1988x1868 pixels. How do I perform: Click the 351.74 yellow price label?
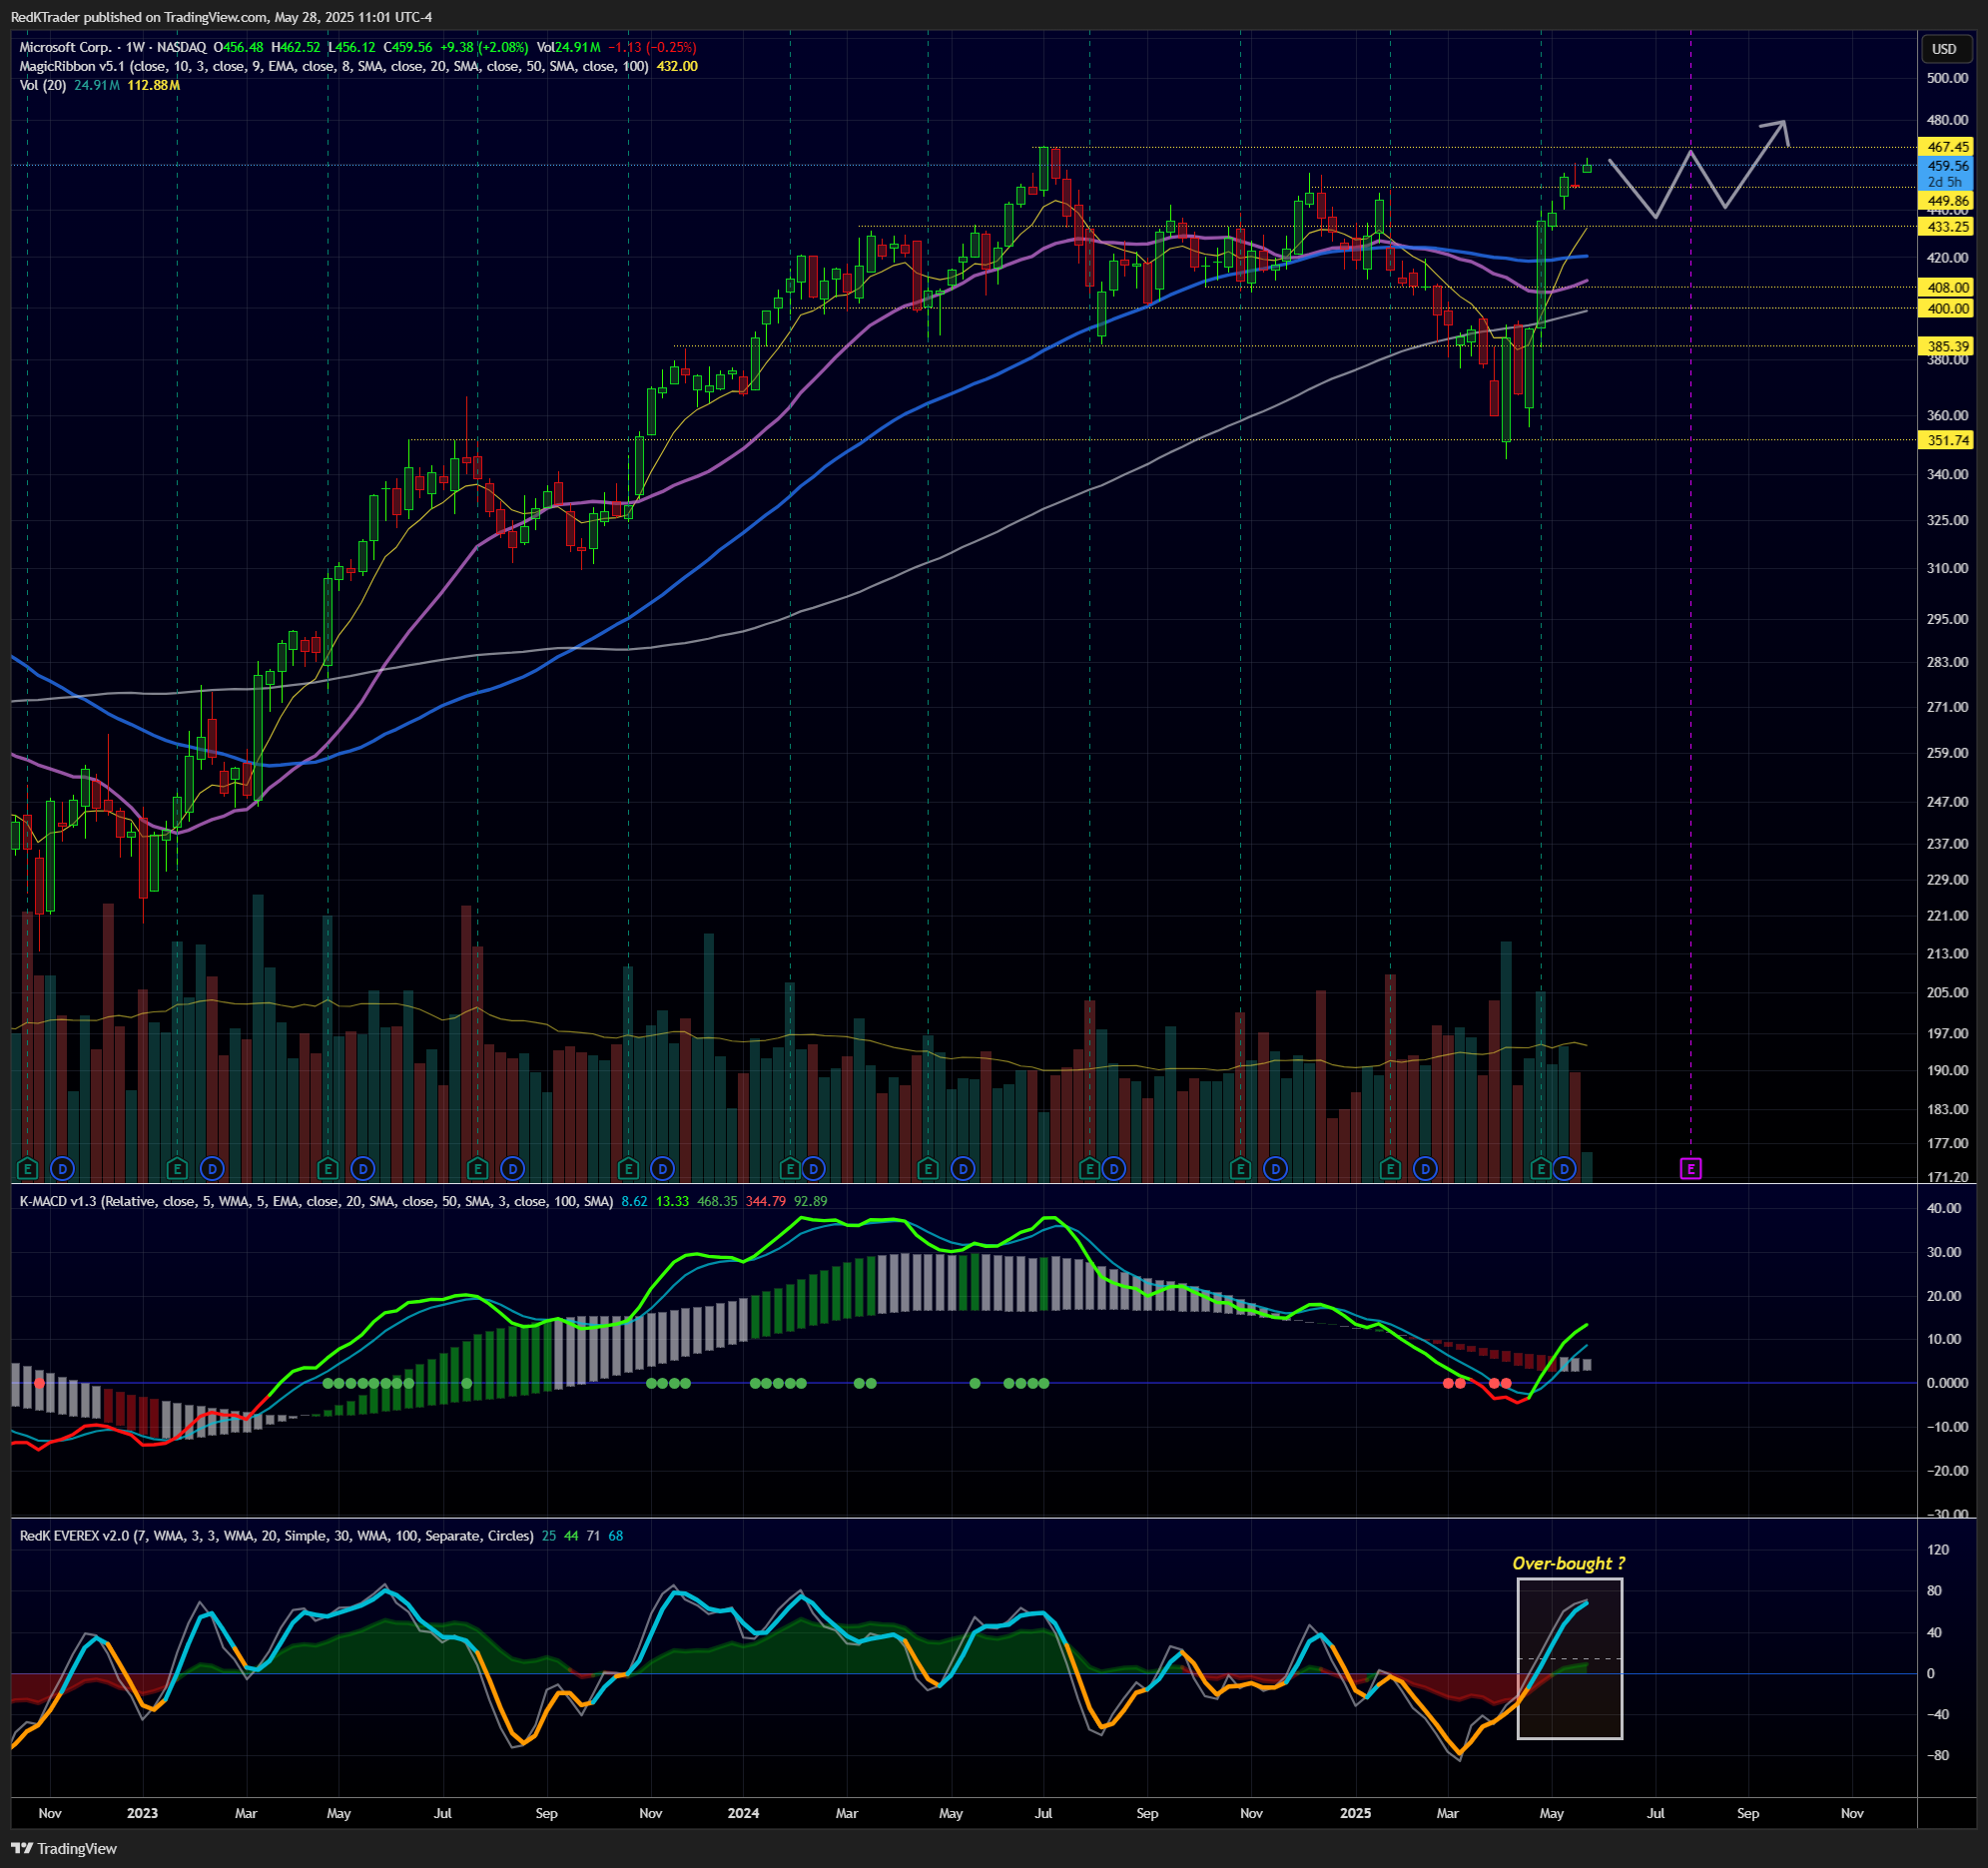[x=1946, y=440]
